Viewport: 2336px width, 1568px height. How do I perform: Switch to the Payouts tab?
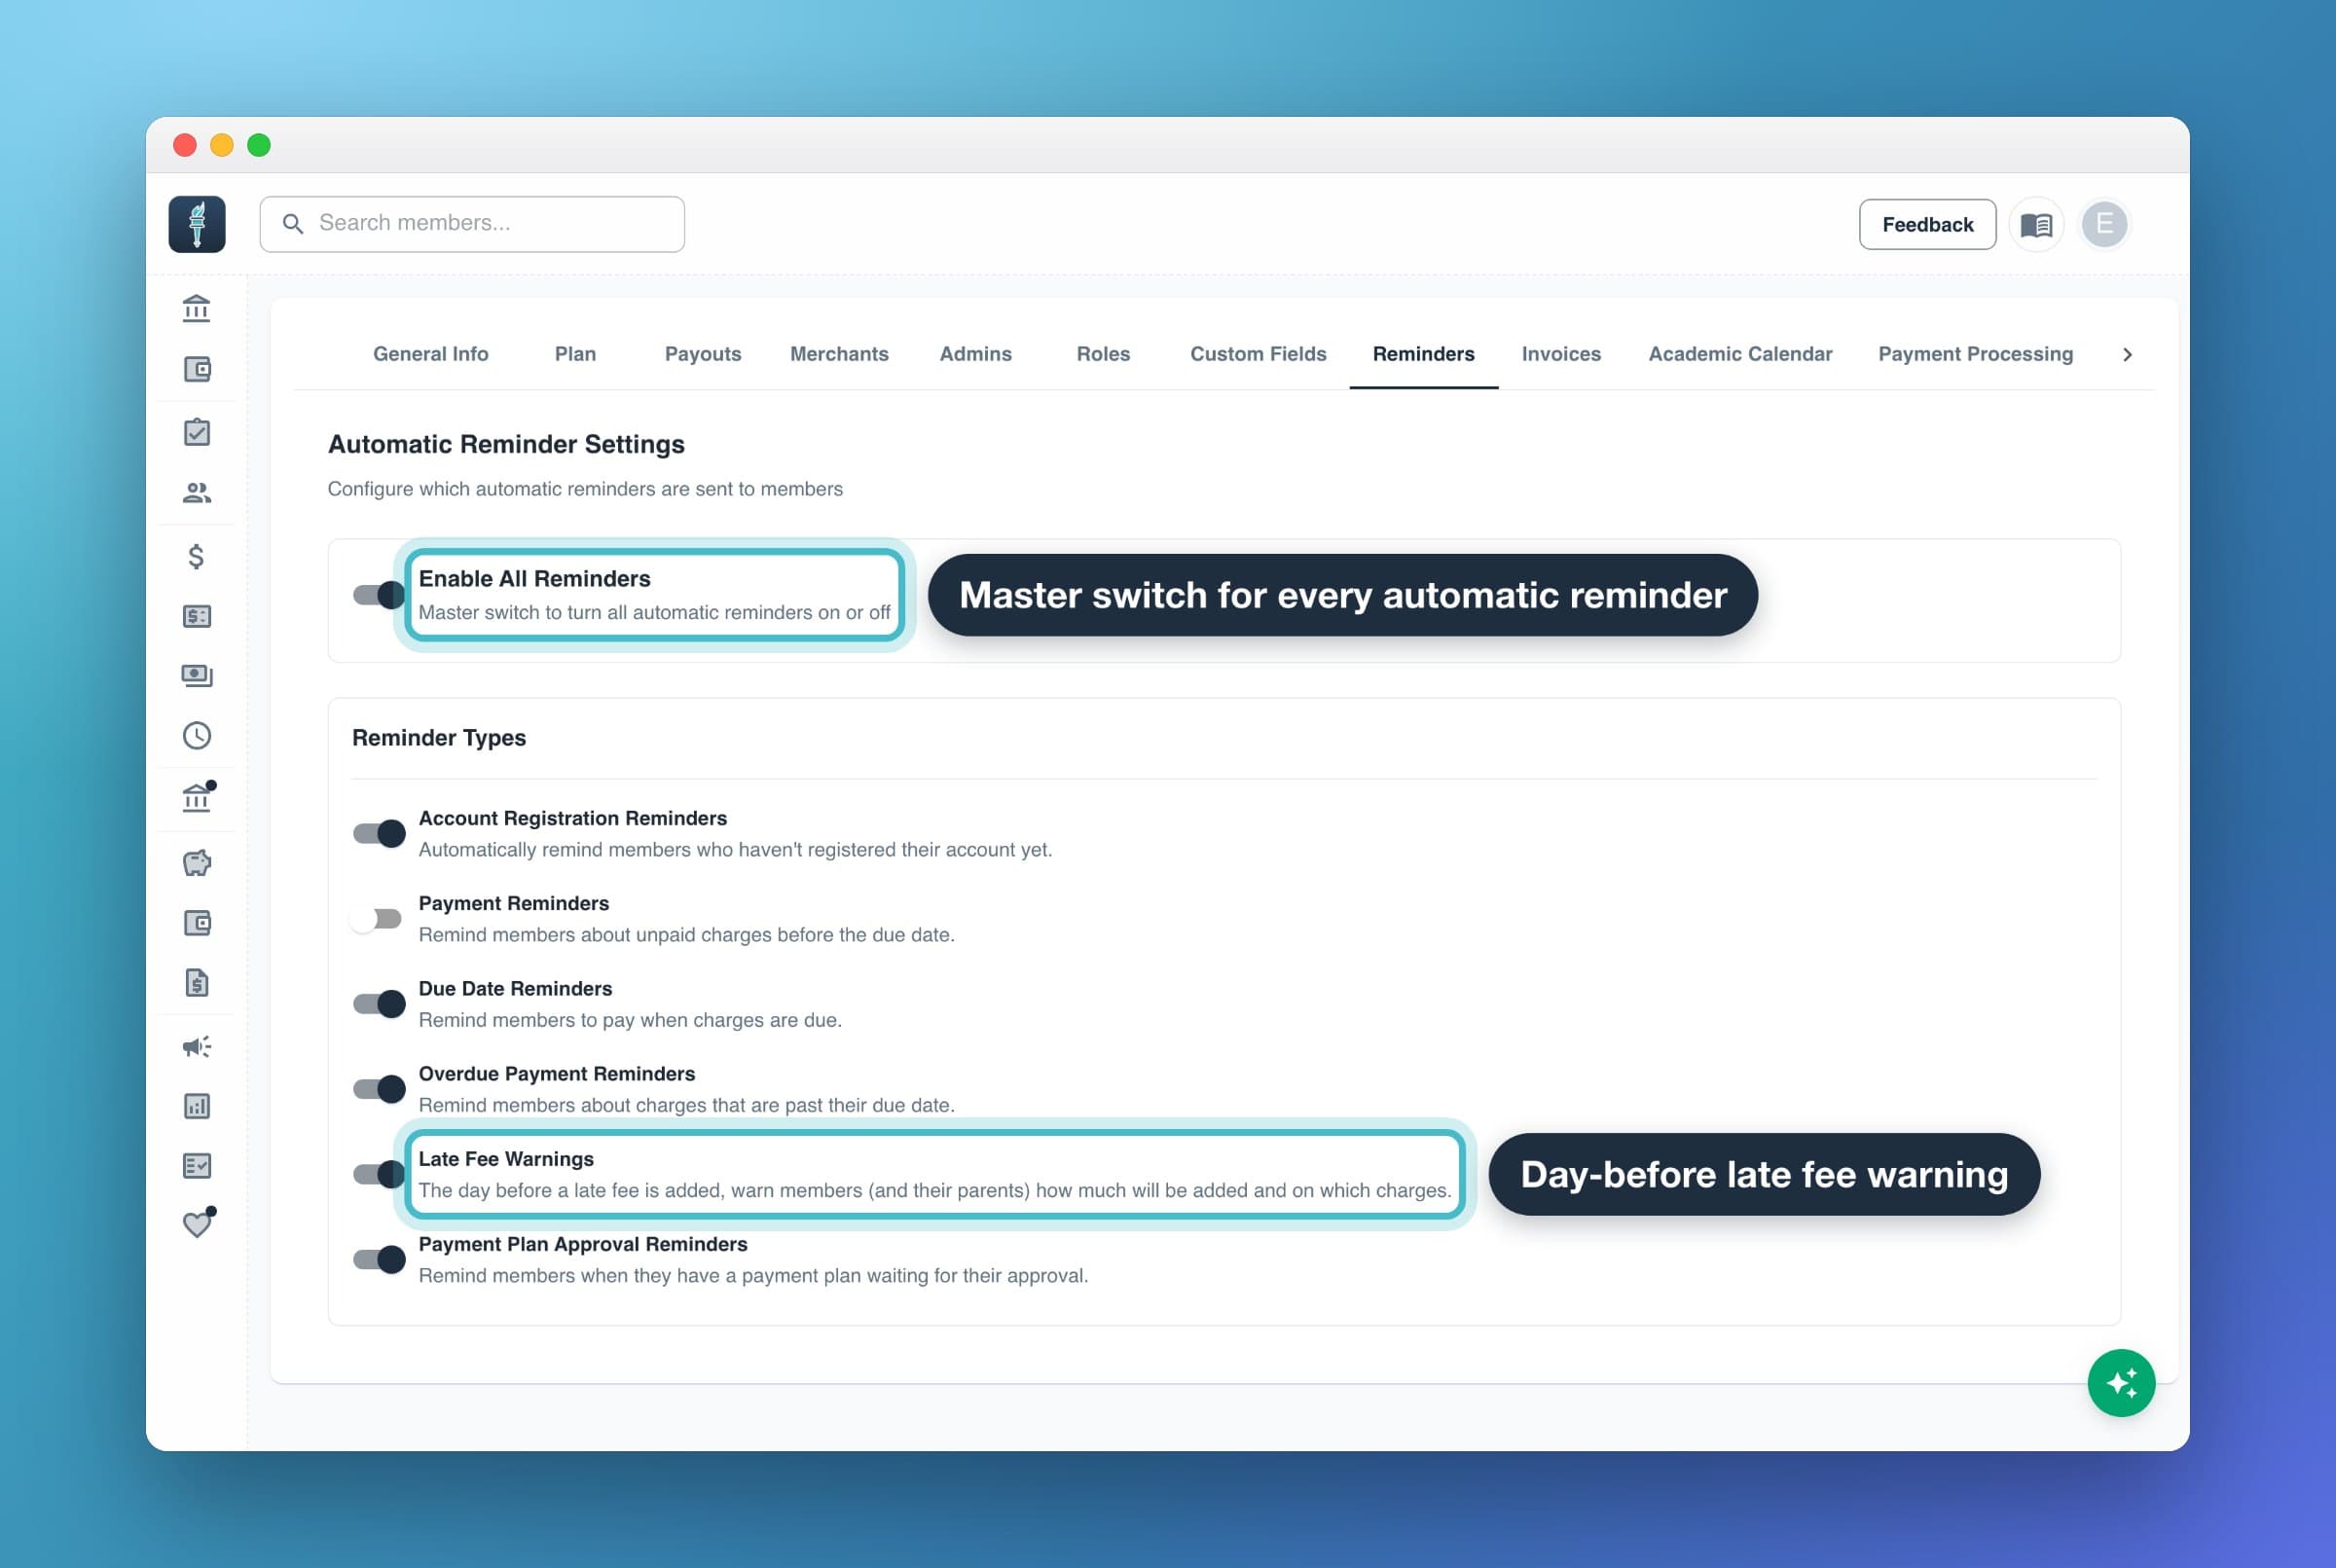click(x=703, y=354)
